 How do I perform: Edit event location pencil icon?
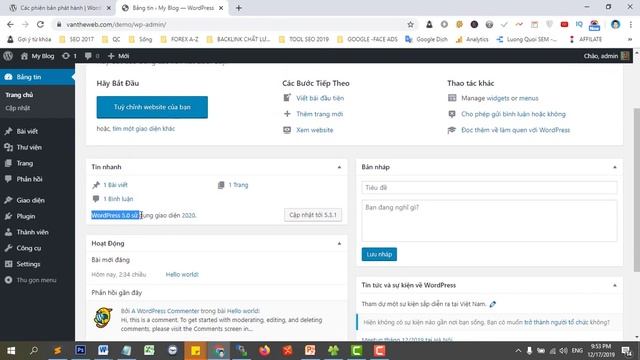tap(493, 304)
